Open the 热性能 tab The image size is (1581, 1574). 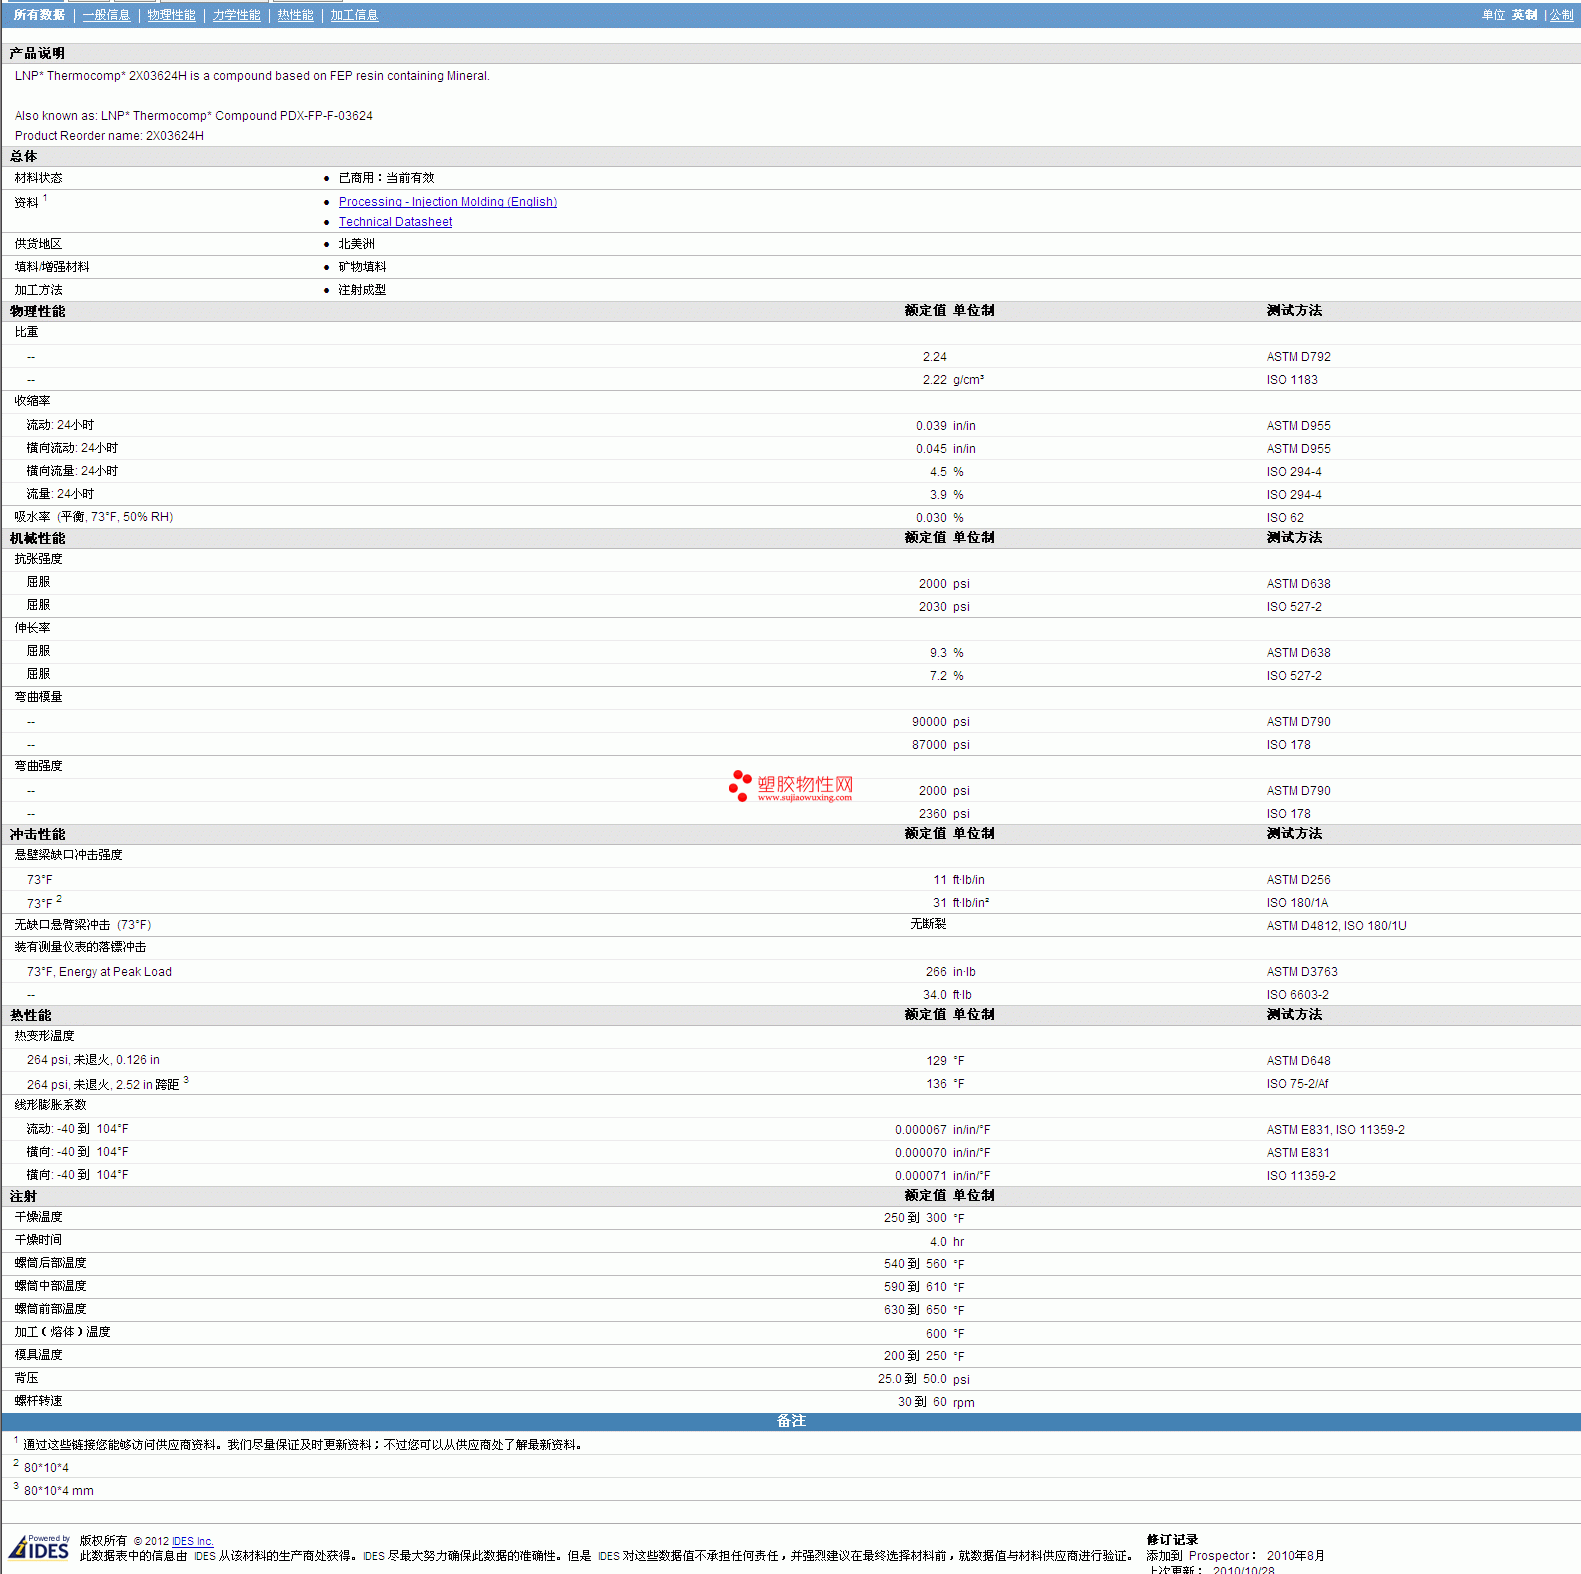(x=295, y=15)
